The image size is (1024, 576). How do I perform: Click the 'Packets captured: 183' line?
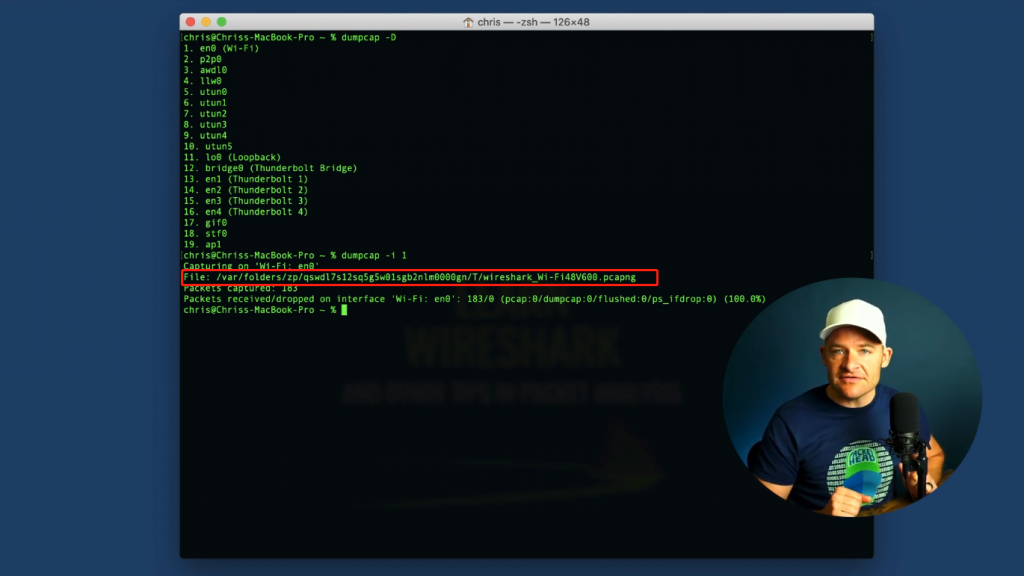click(240, 288)
